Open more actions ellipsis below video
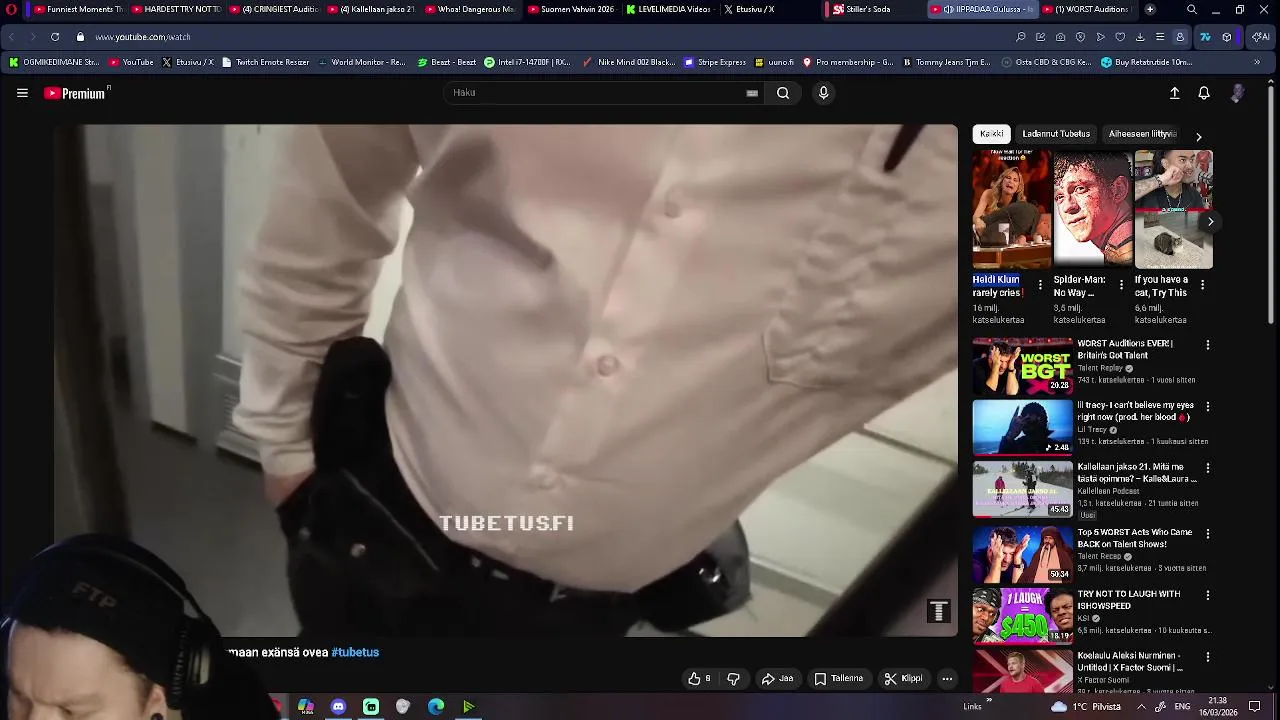The height and width of the screenshot is (720, 1280). pos(947,679)
